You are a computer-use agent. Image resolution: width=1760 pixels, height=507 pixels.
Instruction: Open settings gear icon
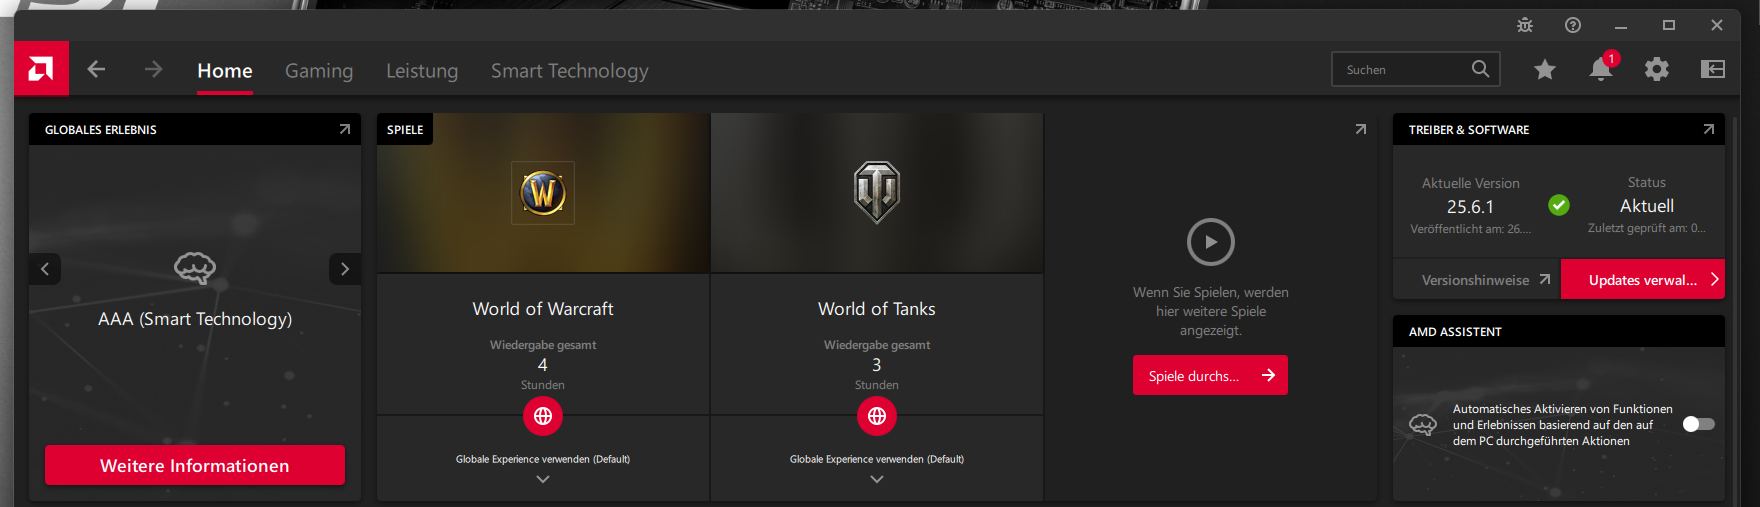(1657, 69)
